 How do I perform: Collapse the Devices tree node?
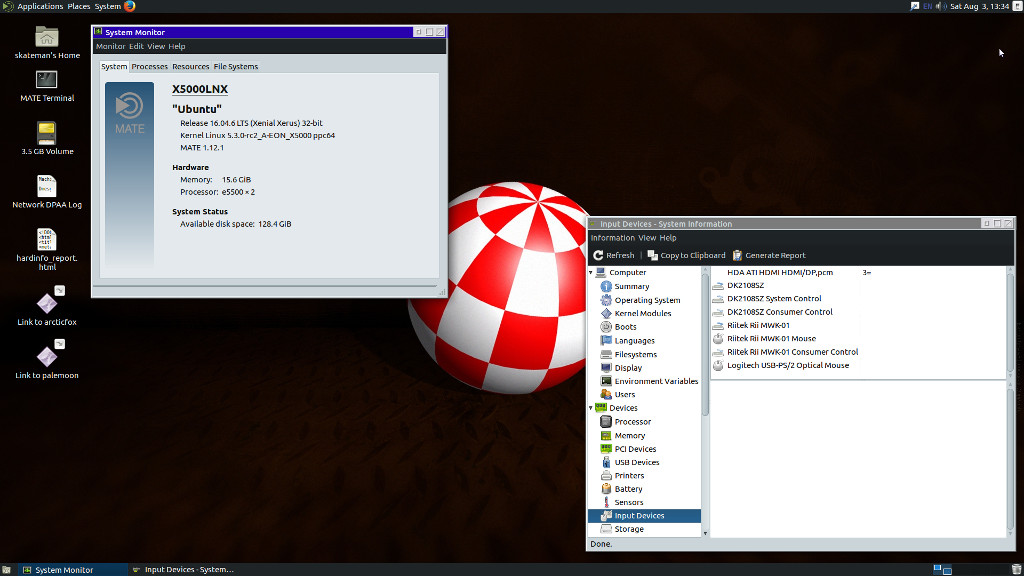pos(591,408)
